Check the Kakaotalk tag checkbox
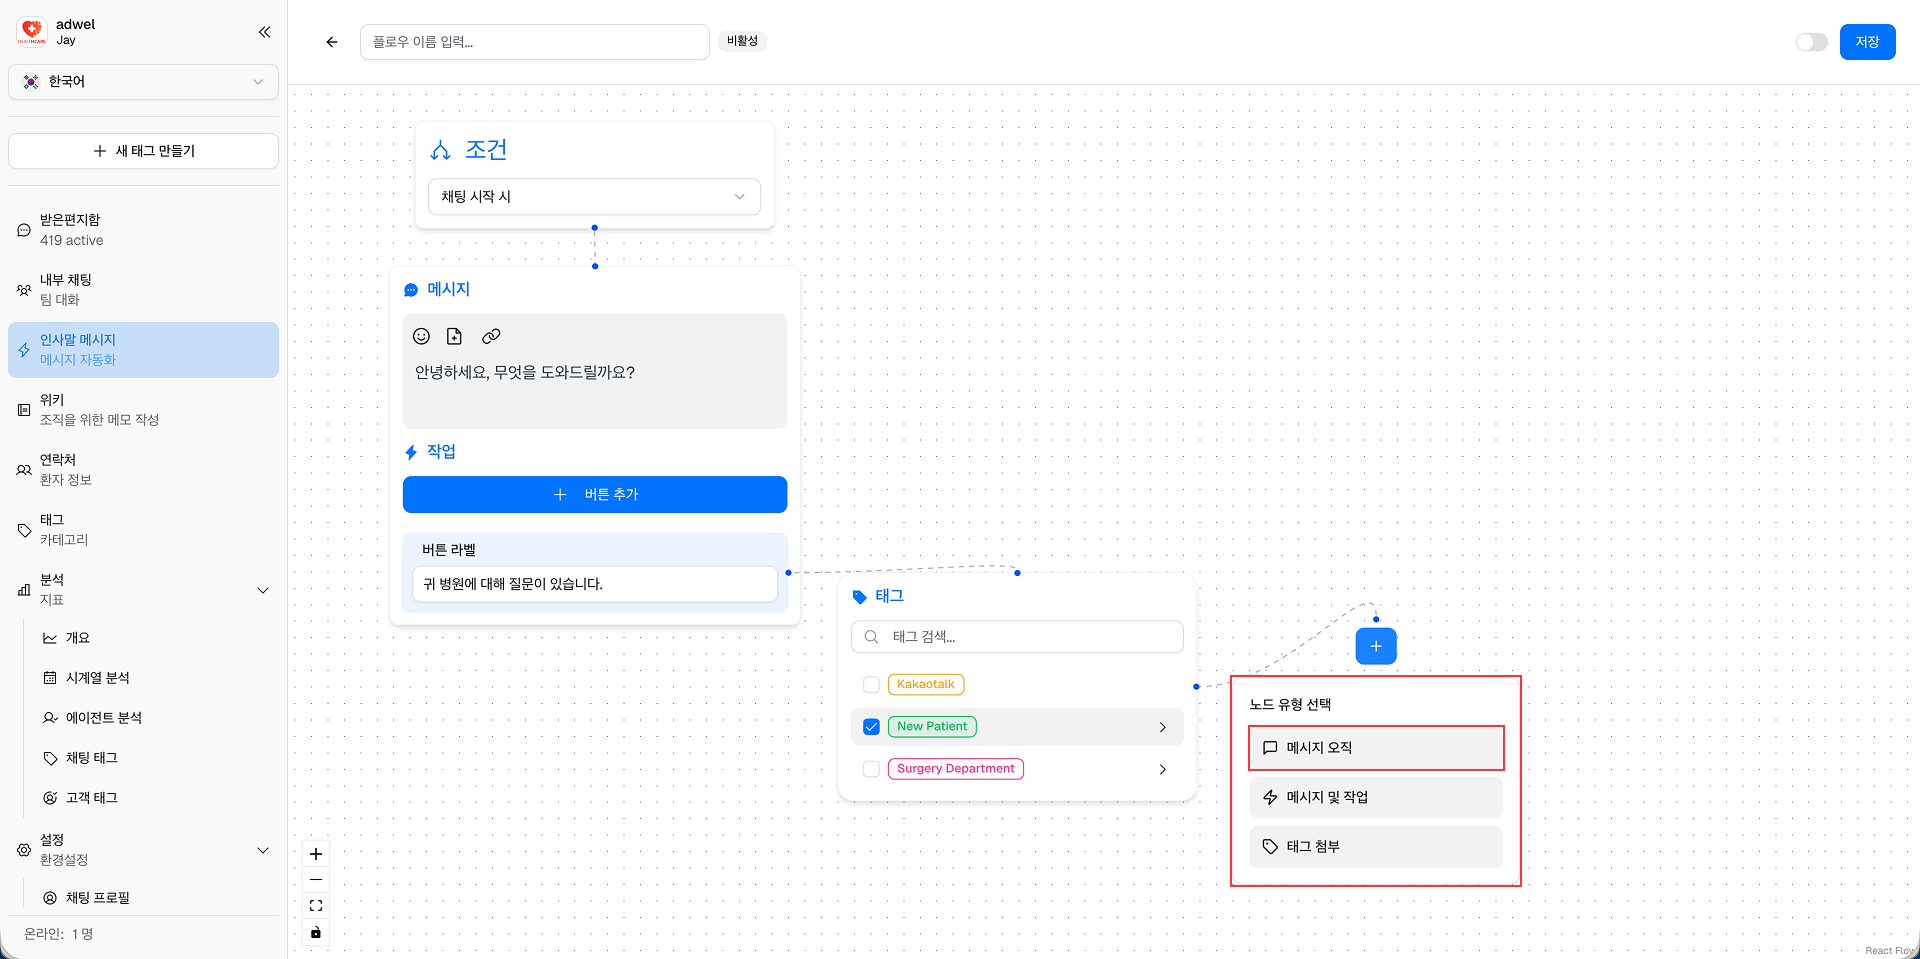This screenshot has height=959, width=1920. coord(871,685)
